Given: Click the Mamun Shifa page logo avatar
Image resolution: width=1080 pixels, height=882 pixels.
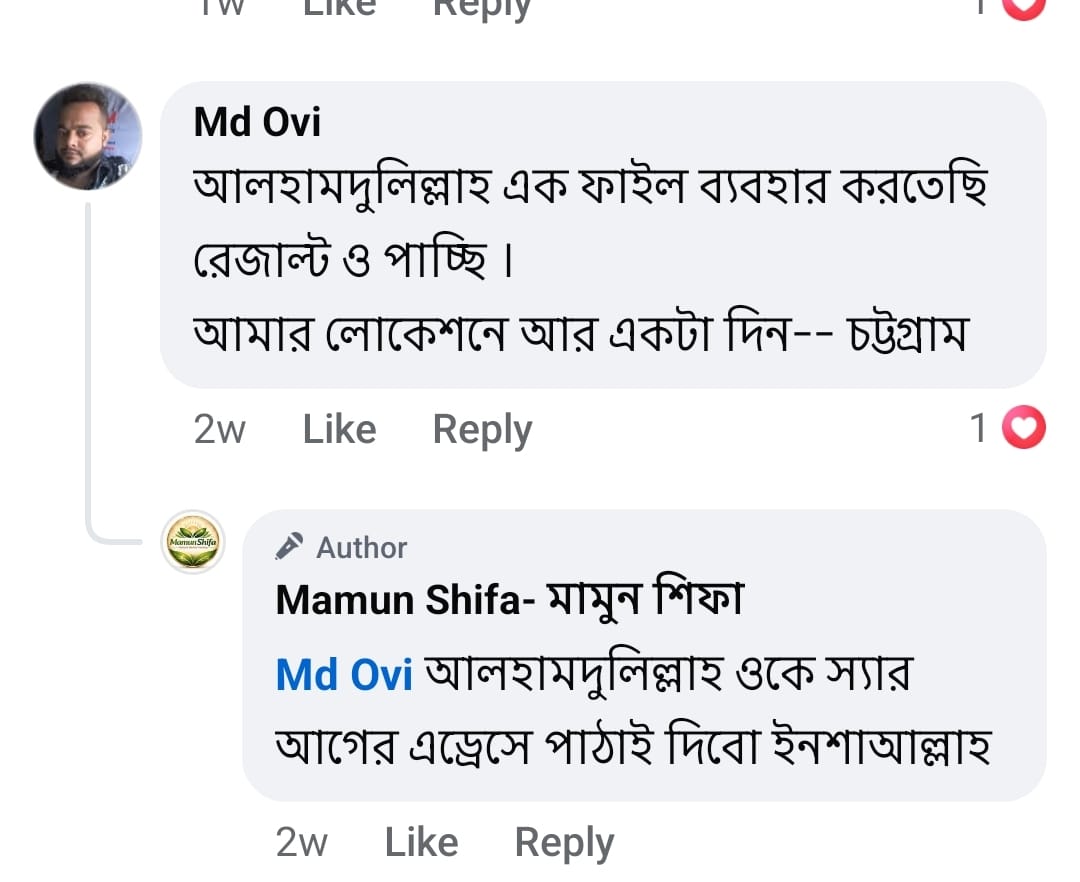Looking at the screenshot, I should (193, 542).
